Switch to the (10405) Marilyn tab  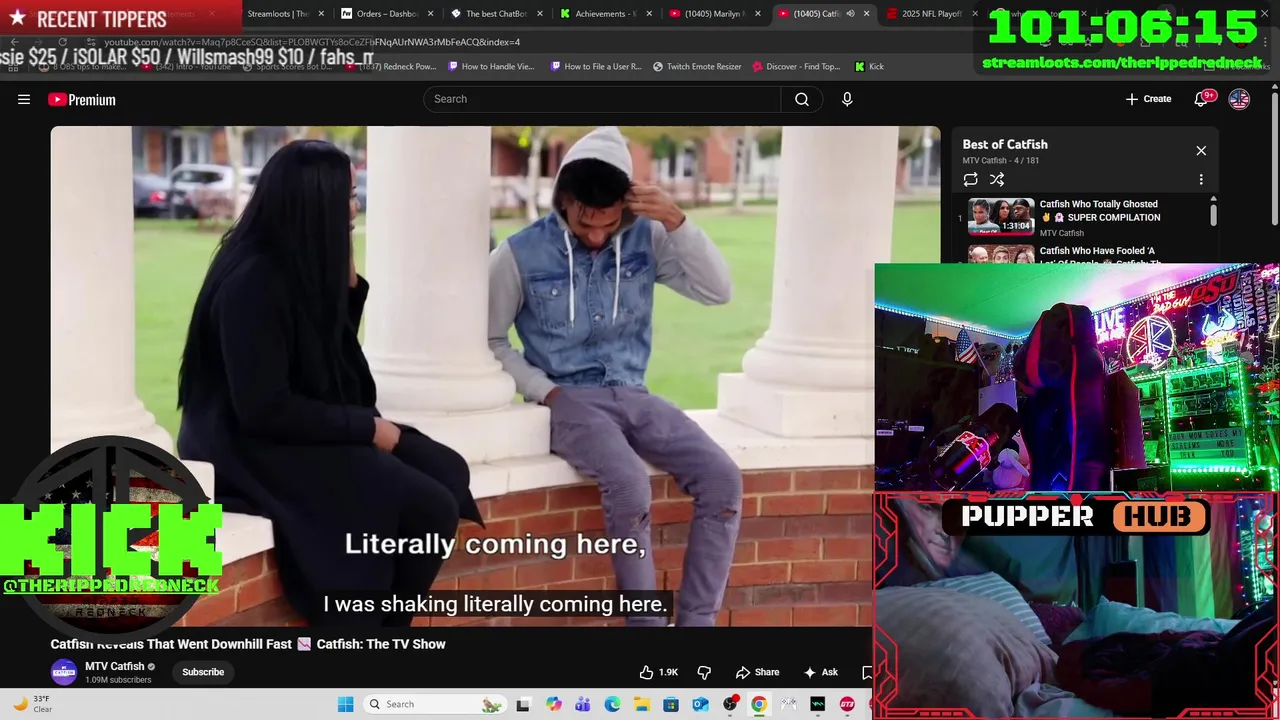coord(714,14)
